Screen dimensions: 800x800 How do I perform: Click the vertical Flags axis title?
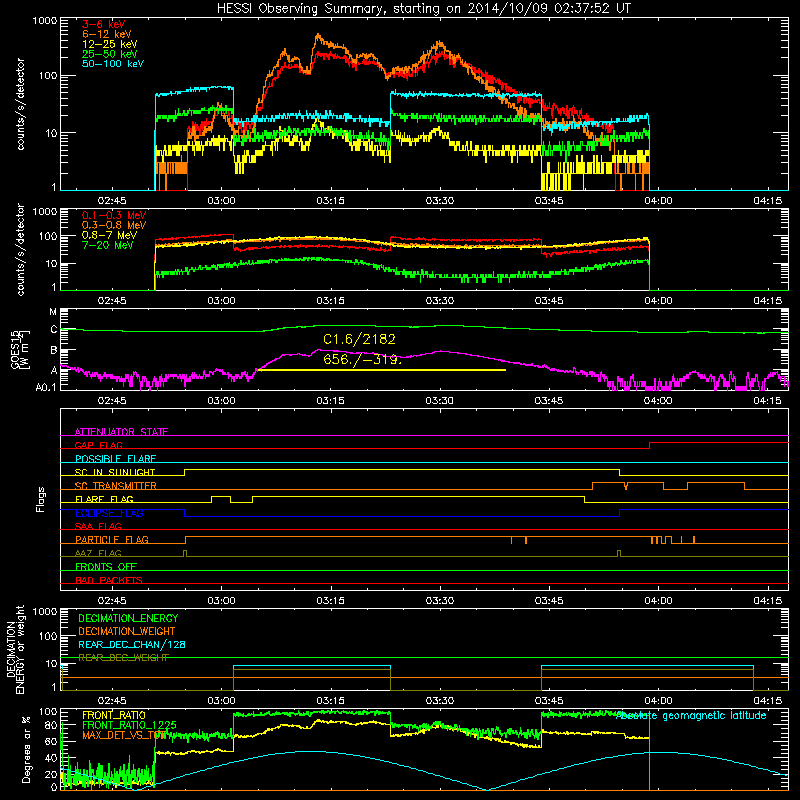pos(41,499)
